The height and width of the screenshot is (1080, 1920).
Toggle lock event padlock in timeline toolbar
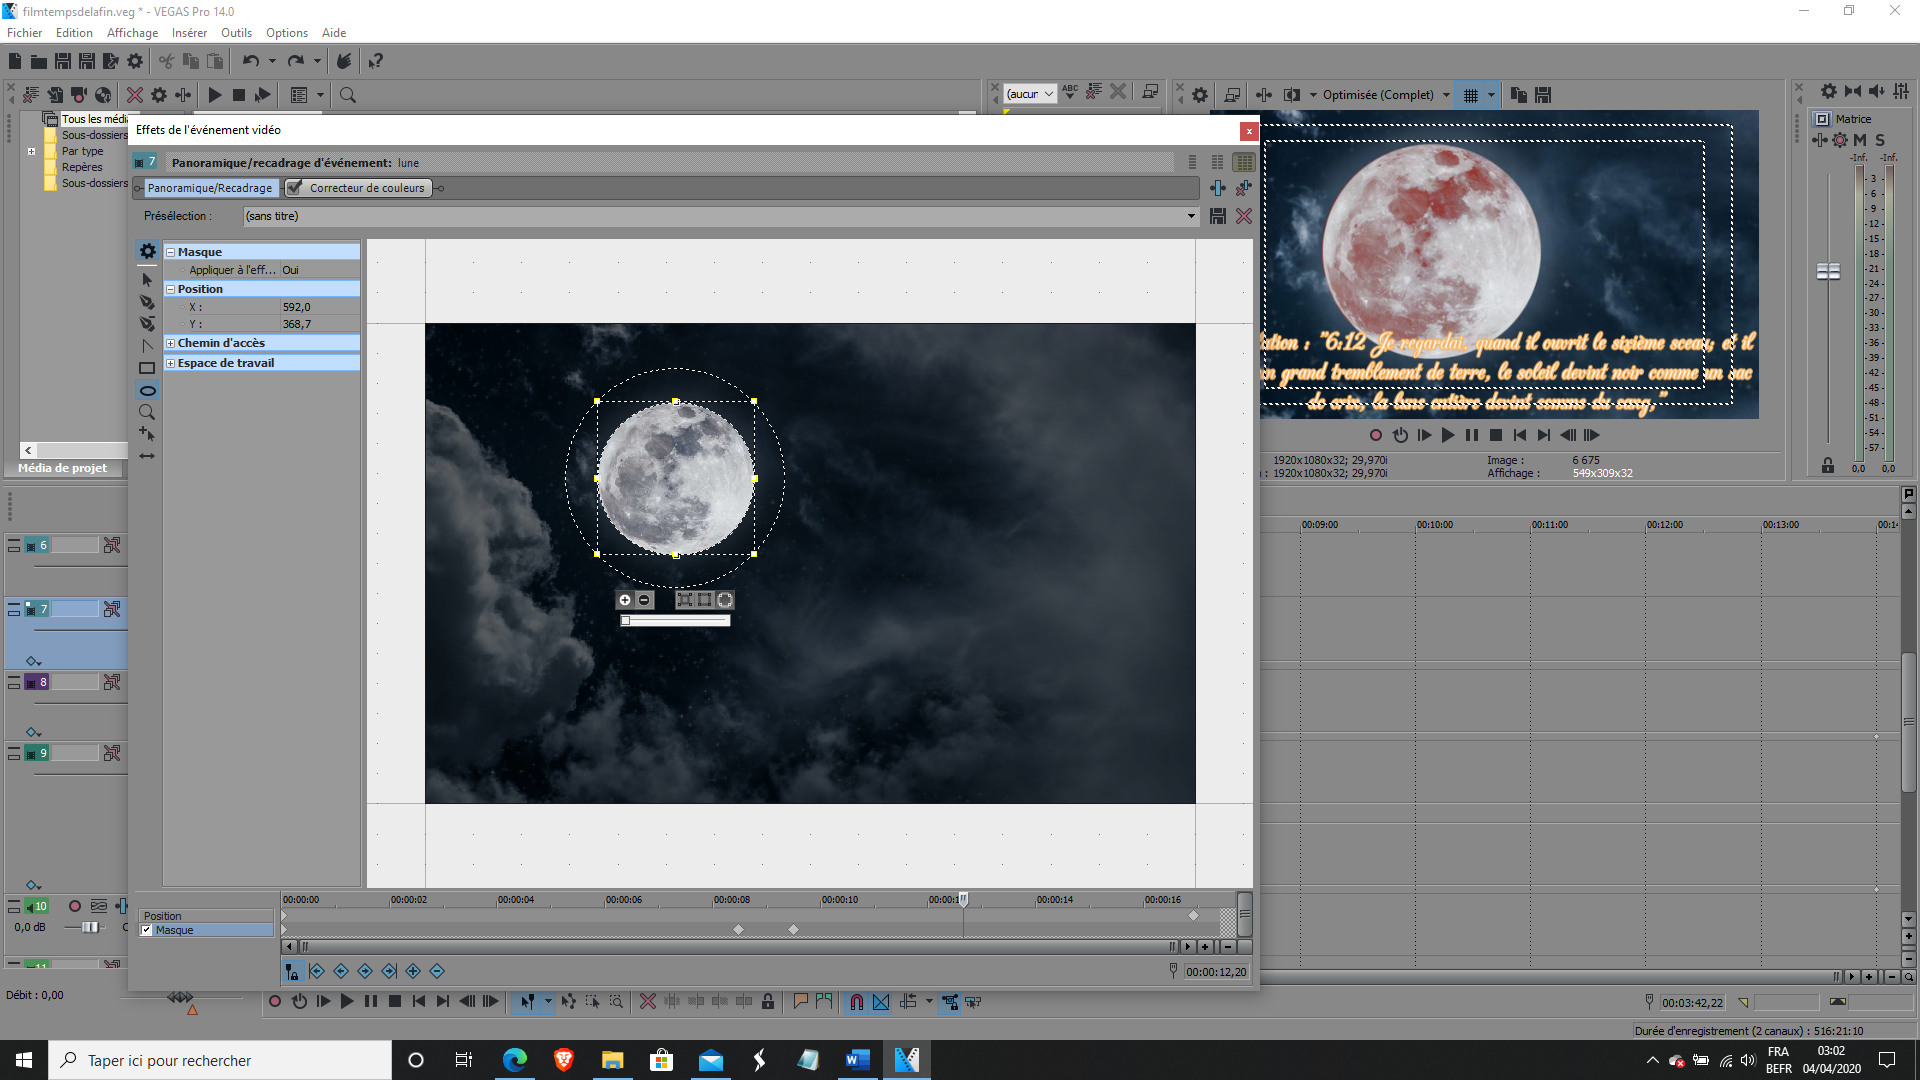point(768,1002)
